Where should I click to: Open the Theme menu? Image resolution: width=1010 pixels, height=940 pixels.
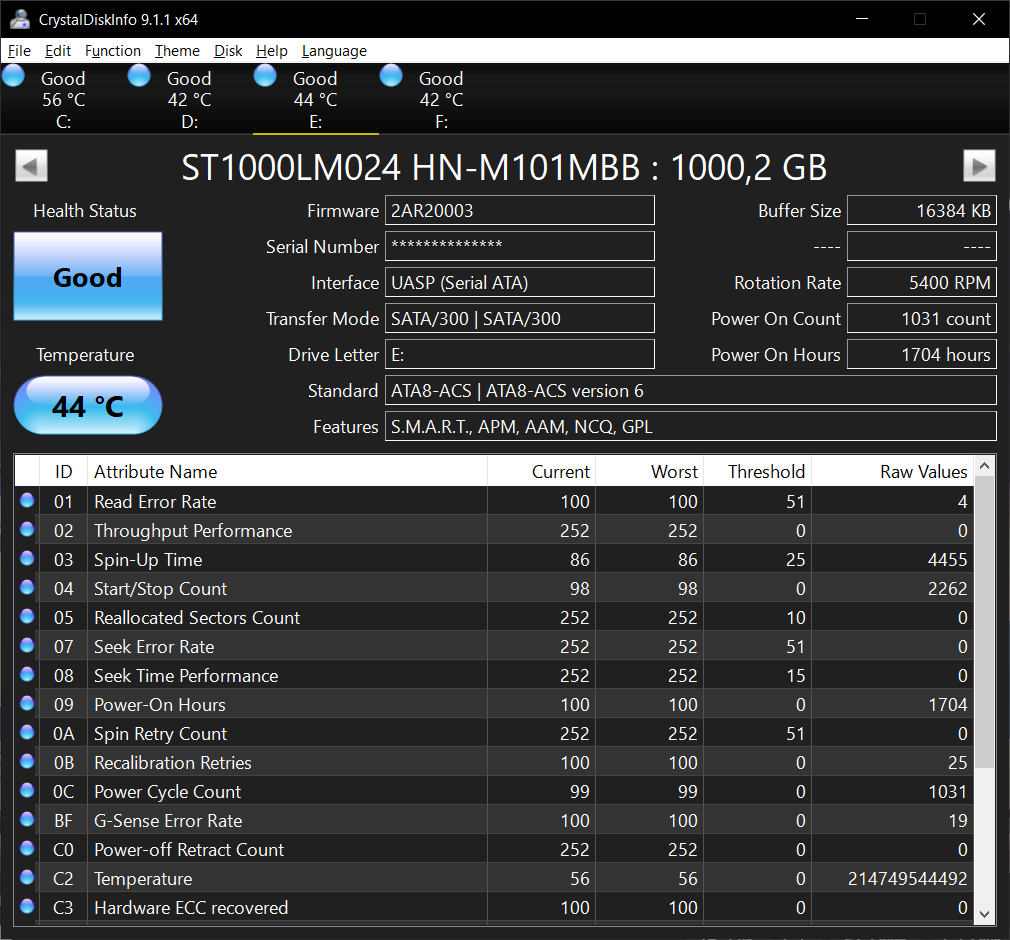pos(177,50)
